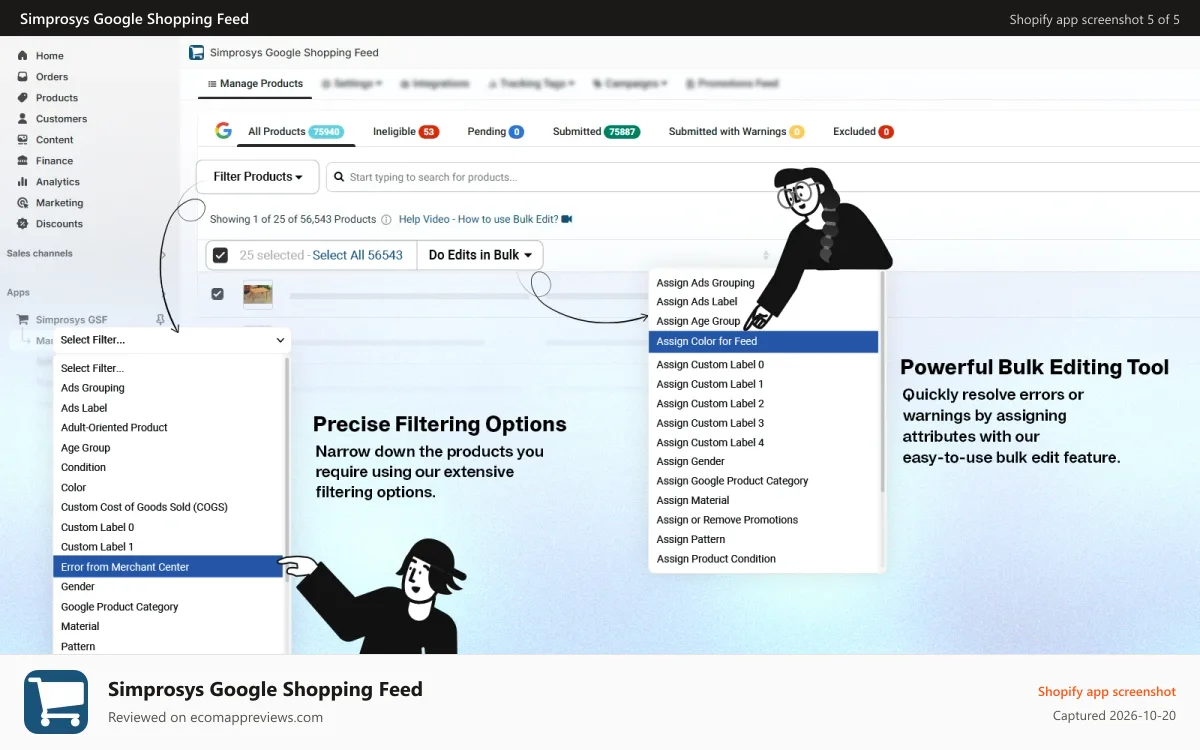Choose Assign Material from bulk menu
The width and height of the screenshot is (1200, 750).
click(693, 501)
